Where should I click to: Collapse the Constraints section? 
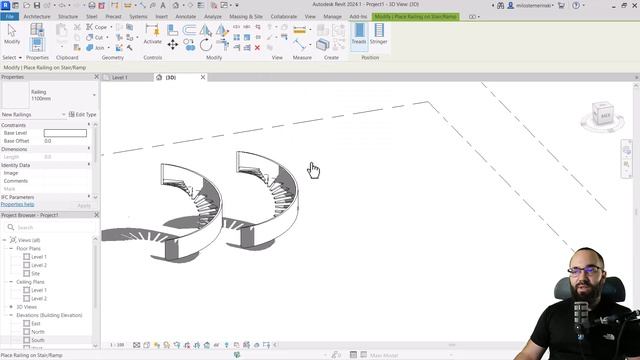89,124
